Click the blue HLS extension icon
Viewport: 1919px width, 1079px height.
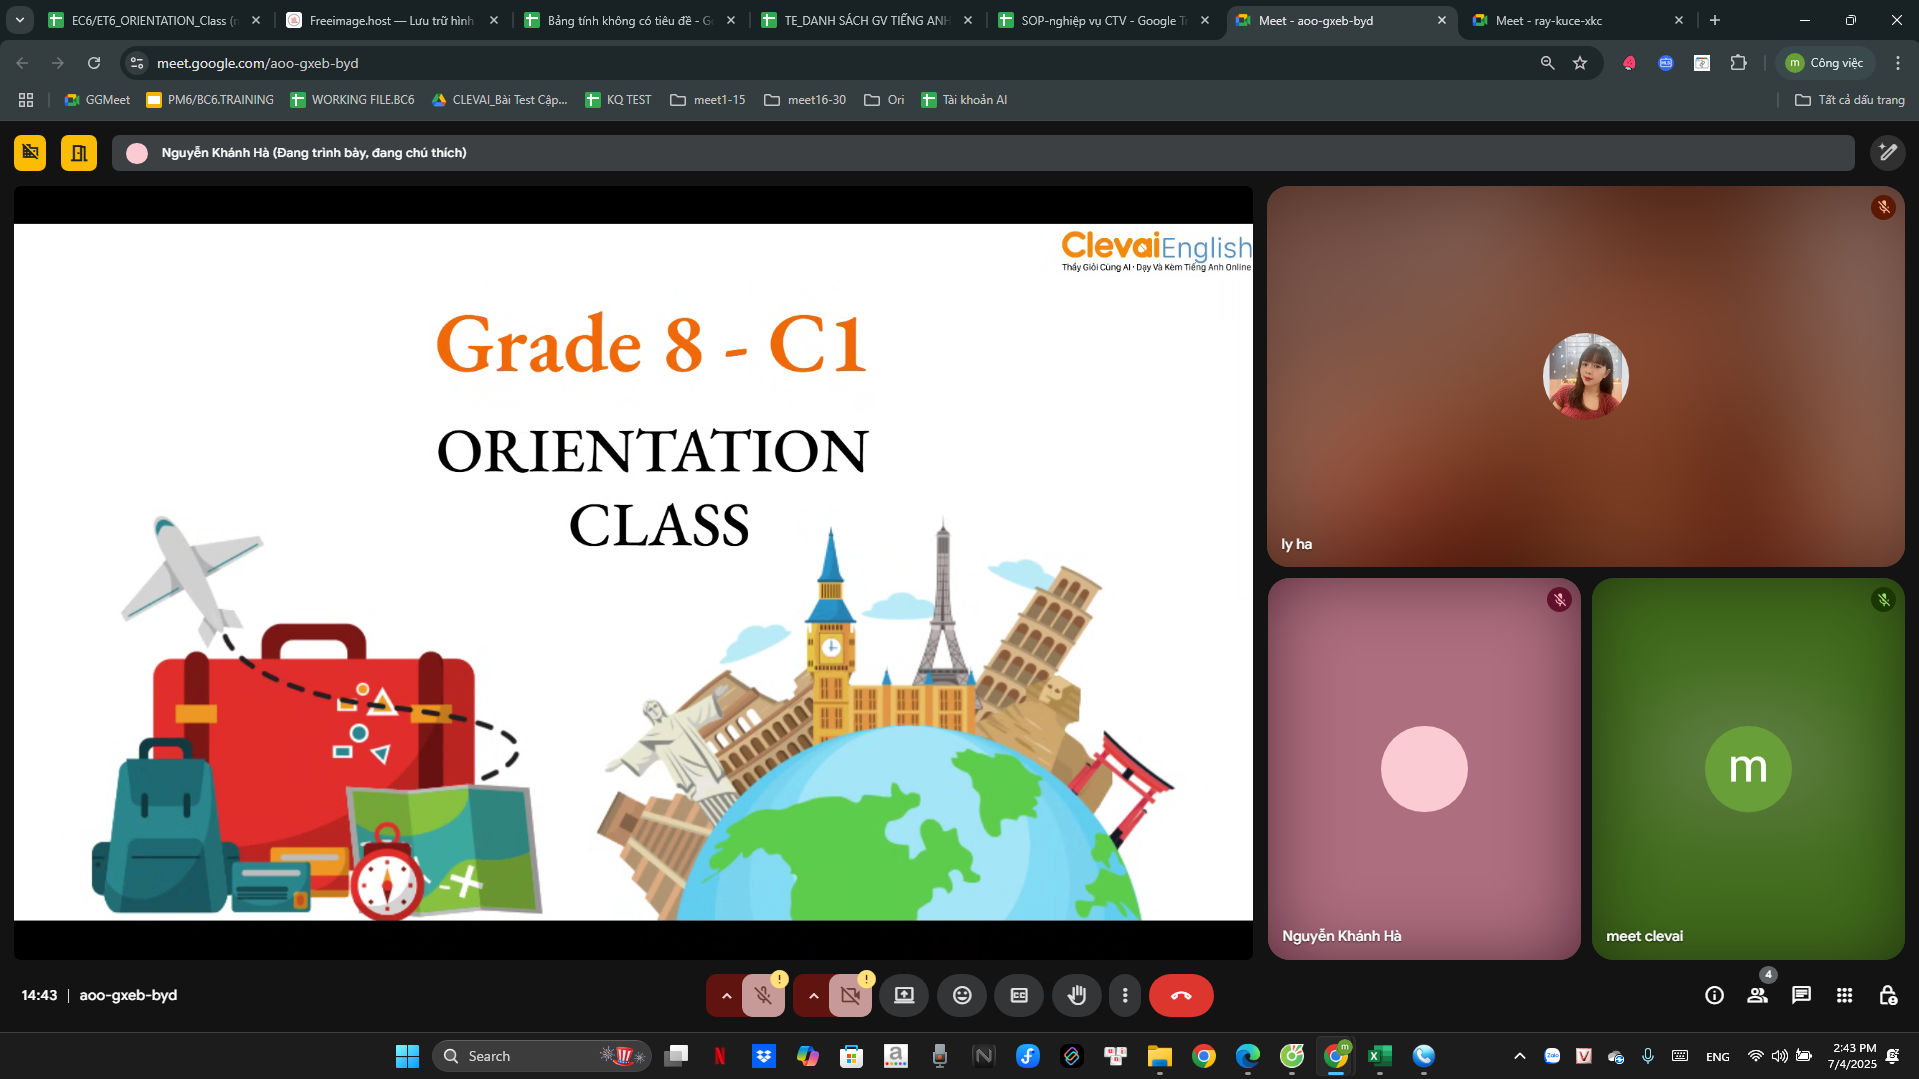click(1665, 63)
